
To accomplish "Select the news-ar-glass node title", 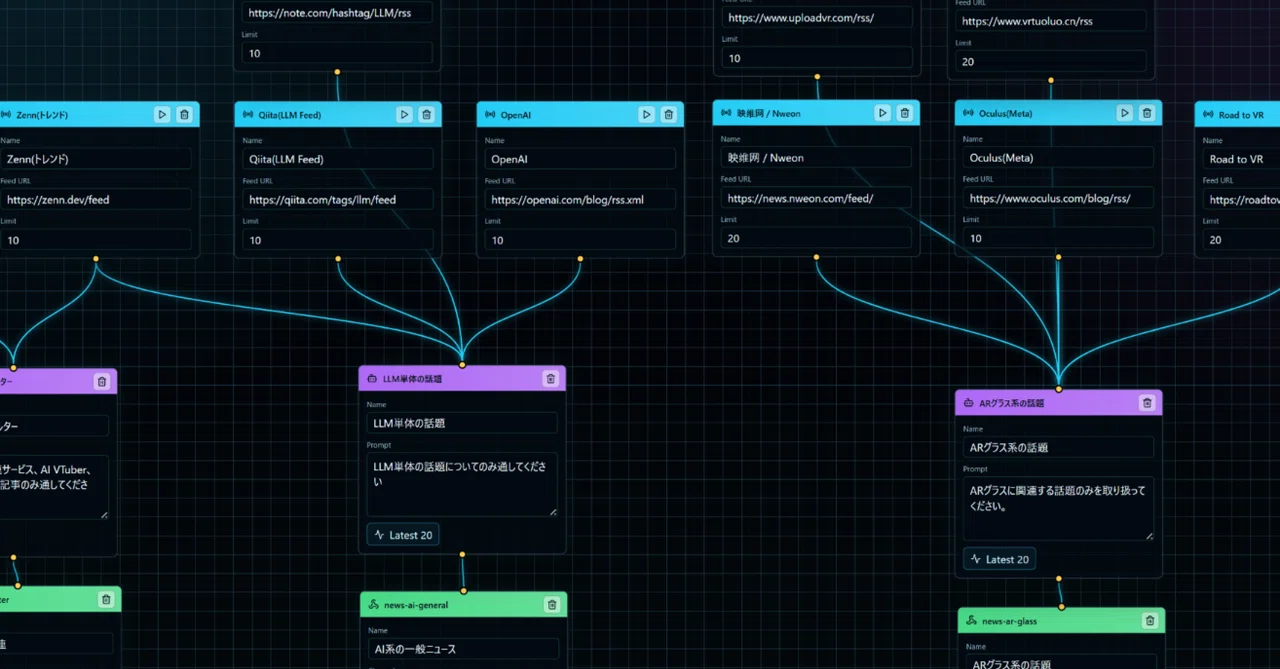I will pos(1009,621).
